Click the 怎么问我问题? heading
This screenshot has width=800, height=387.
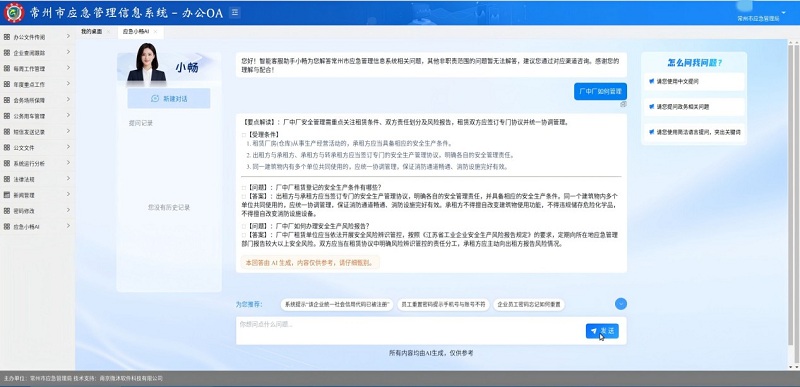[x=694, y=63]
